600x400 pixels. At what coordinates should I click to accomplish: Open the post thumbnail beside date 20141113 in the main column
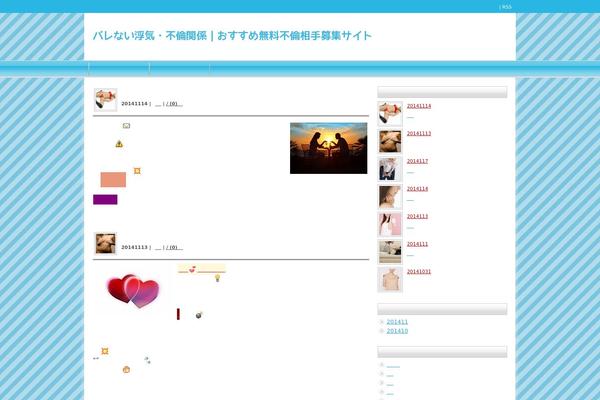[x=106, y=243]
